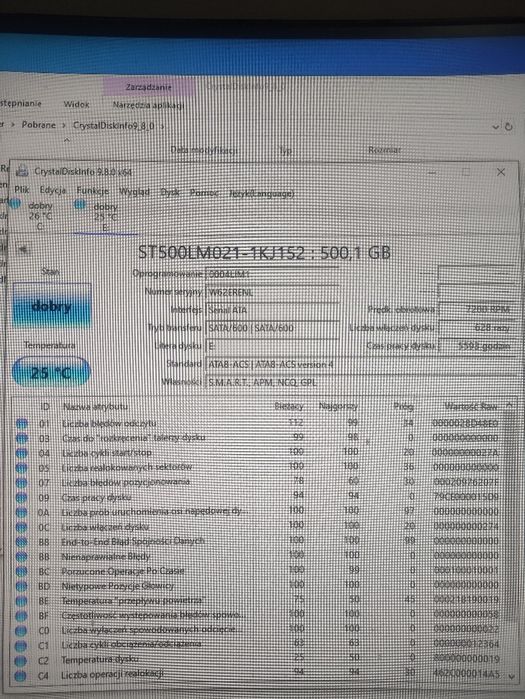Select attribute name Nienaprawialne Błędy

tap(106, 556)
